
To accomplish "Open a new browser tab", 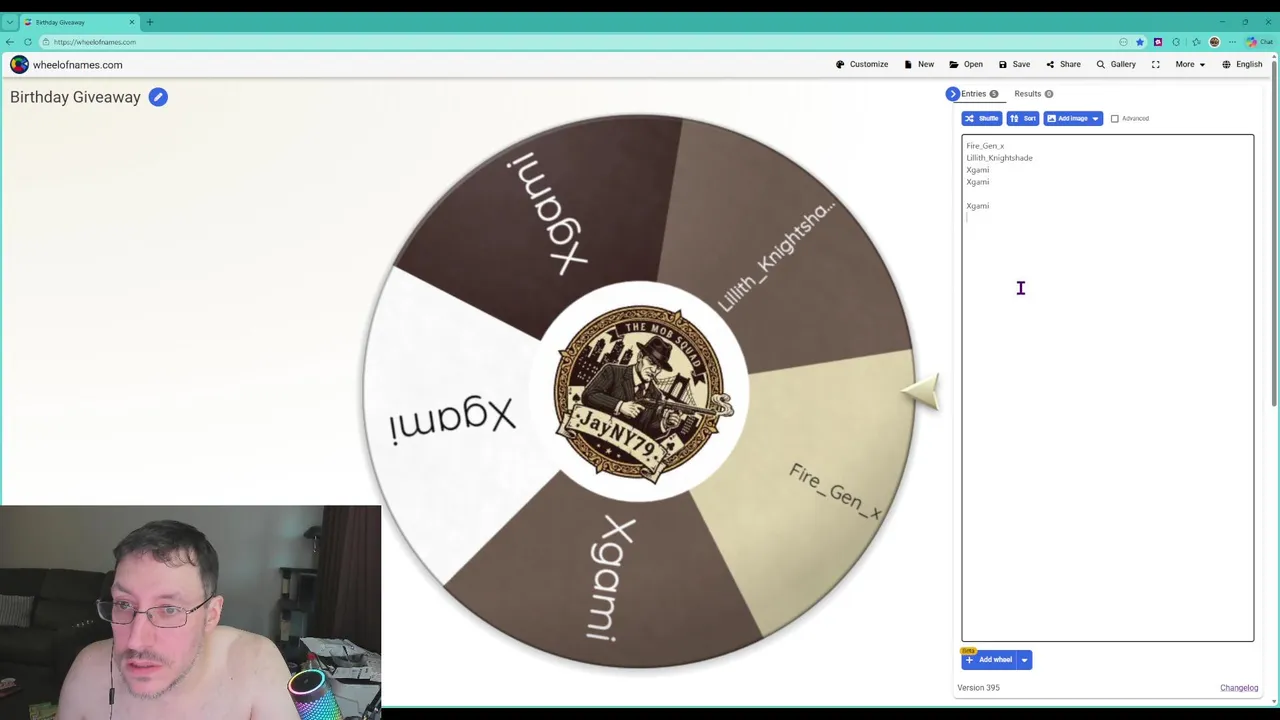I will pos(149,22).
